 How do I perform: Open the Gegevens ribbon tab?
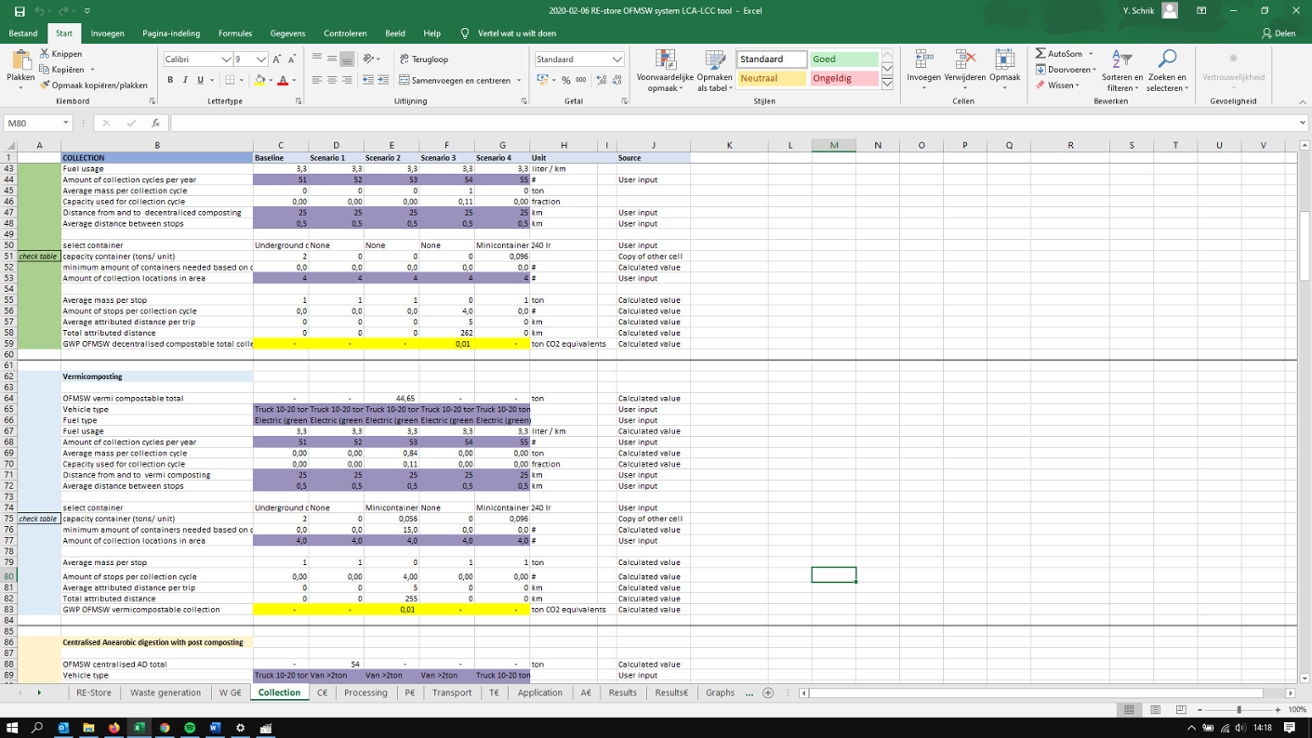tap(288, 33)
